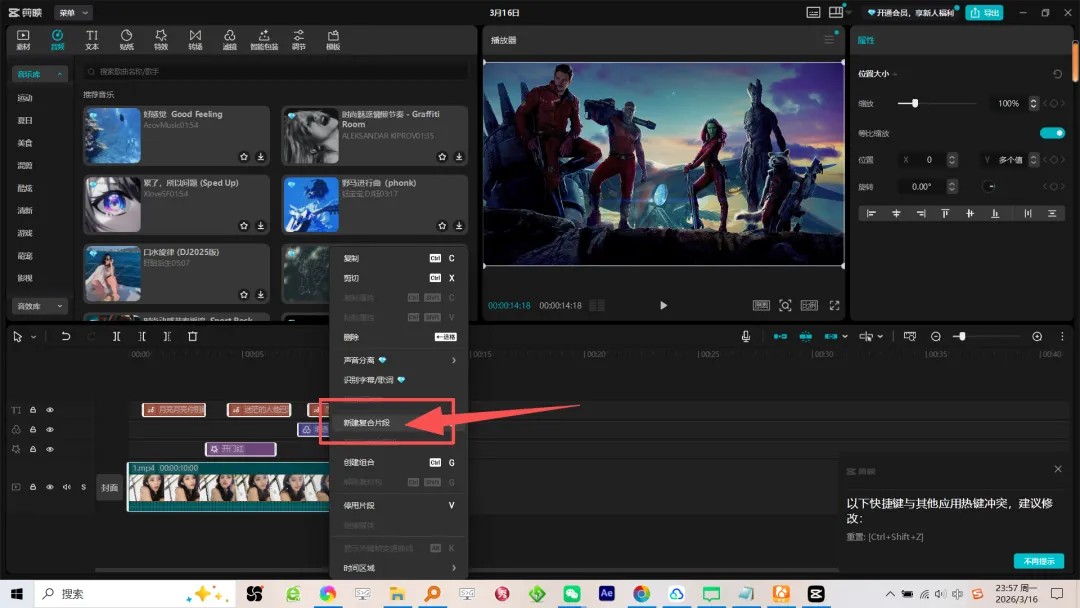The height and width of the screenshot is (608, 1080).
Task: Reset position and size settings icon
Action: click(1057, 74)
